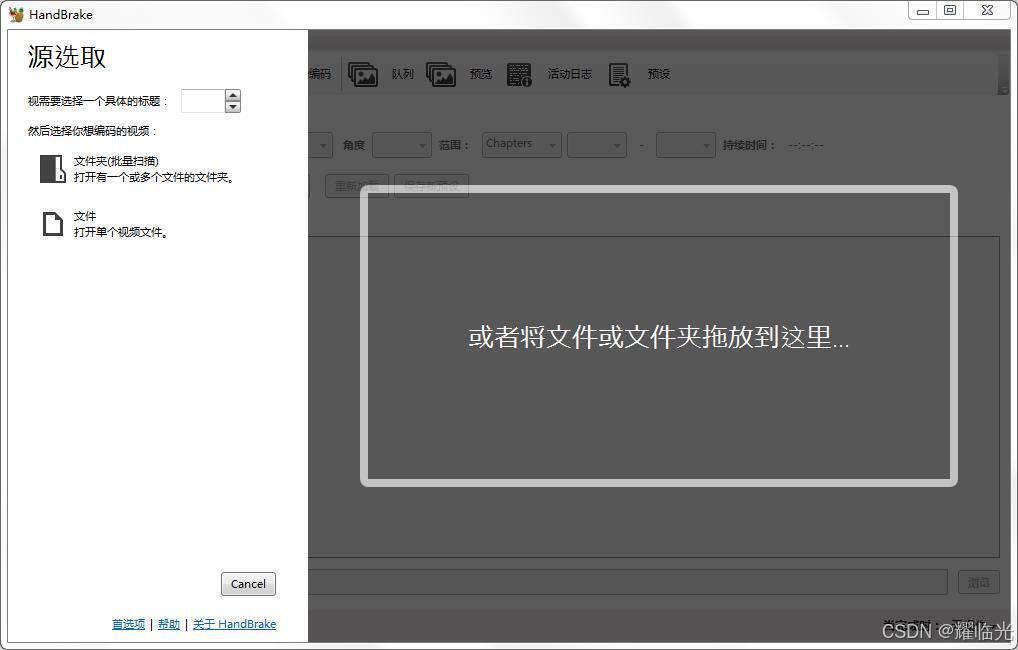Expand the chapter end dropdown
This screenshot has width=1018, height=650.
point(686,145)
